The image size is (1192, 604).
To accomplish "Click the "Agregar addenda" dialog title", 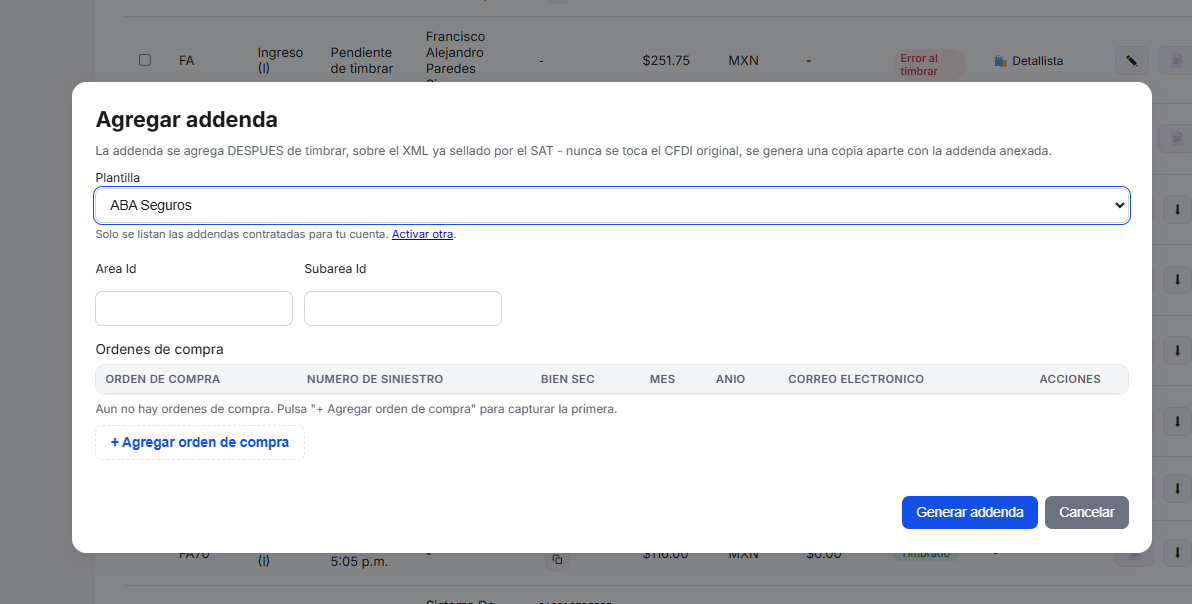I will pyautogui.click(x=186, y=120).
